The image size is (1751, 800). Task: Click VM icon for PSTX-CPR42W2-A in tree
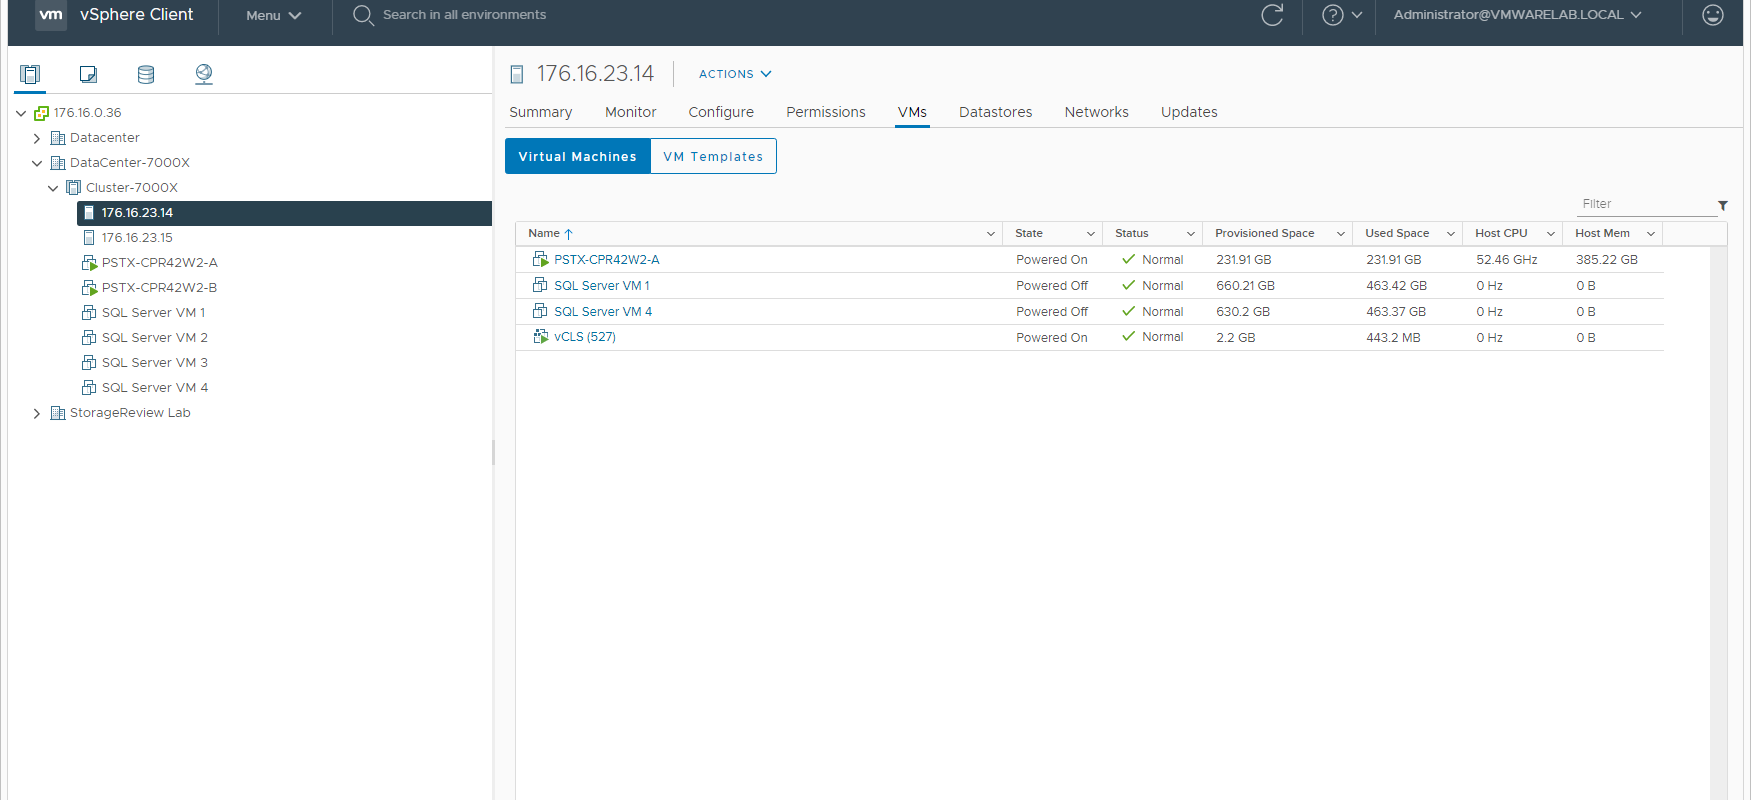[x=89, y=263]
